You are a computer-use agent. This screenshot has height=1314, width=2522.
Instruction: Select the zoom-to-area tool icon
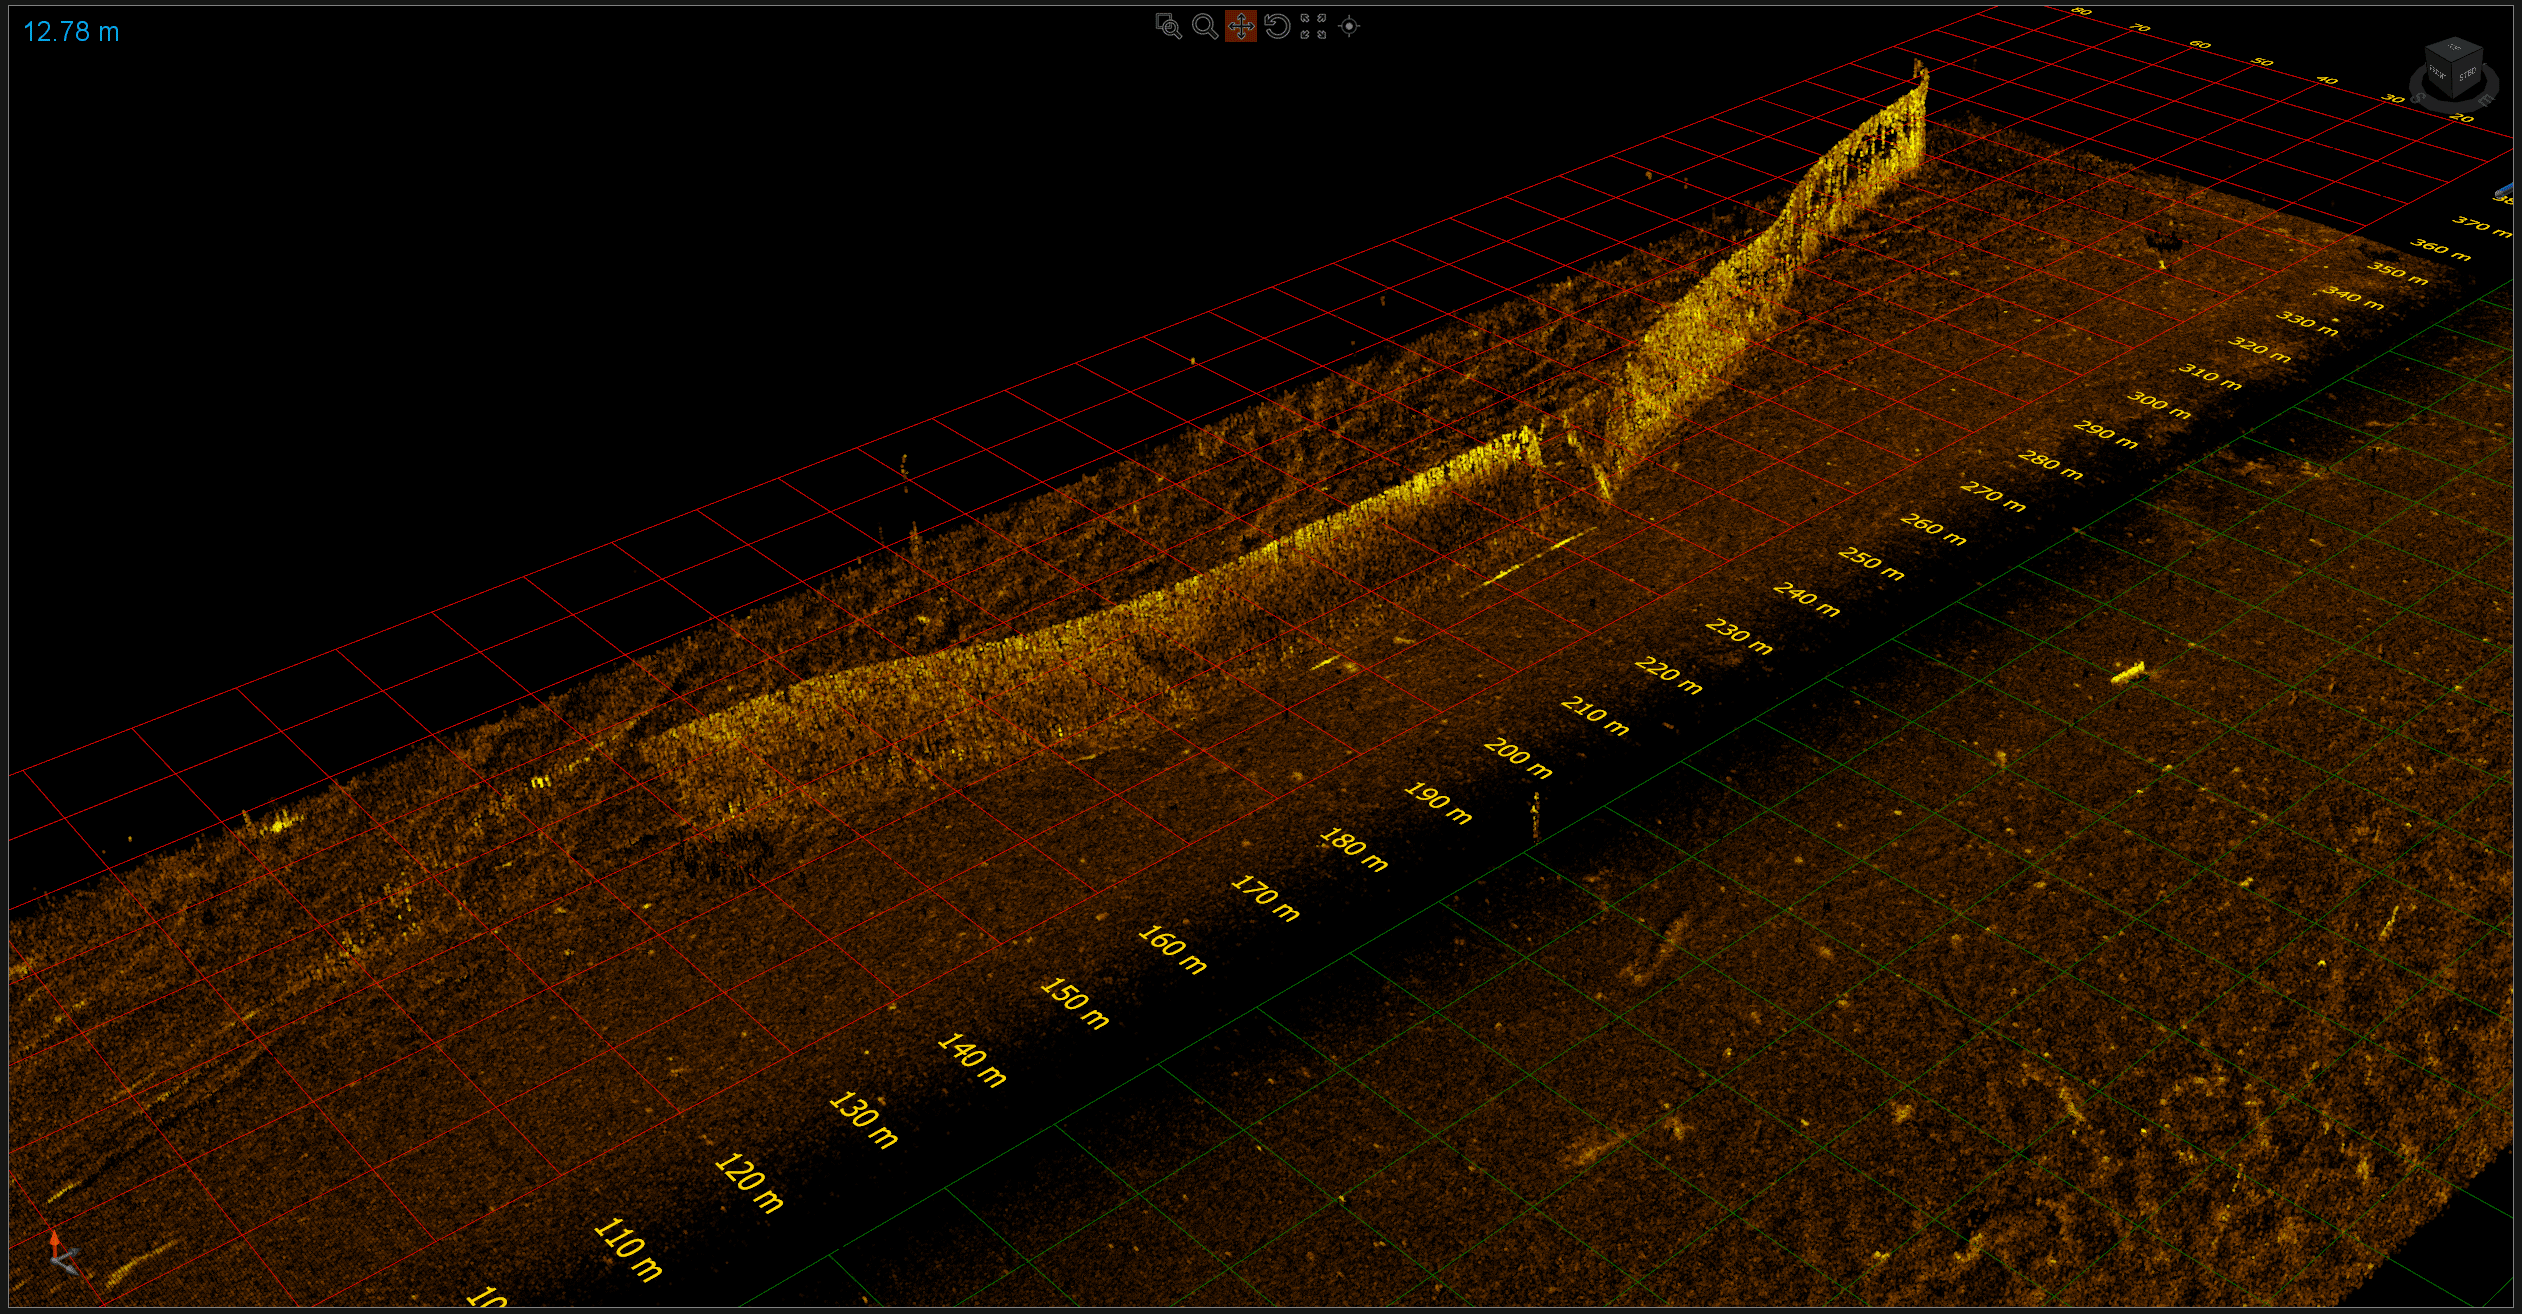(1168, 27)
